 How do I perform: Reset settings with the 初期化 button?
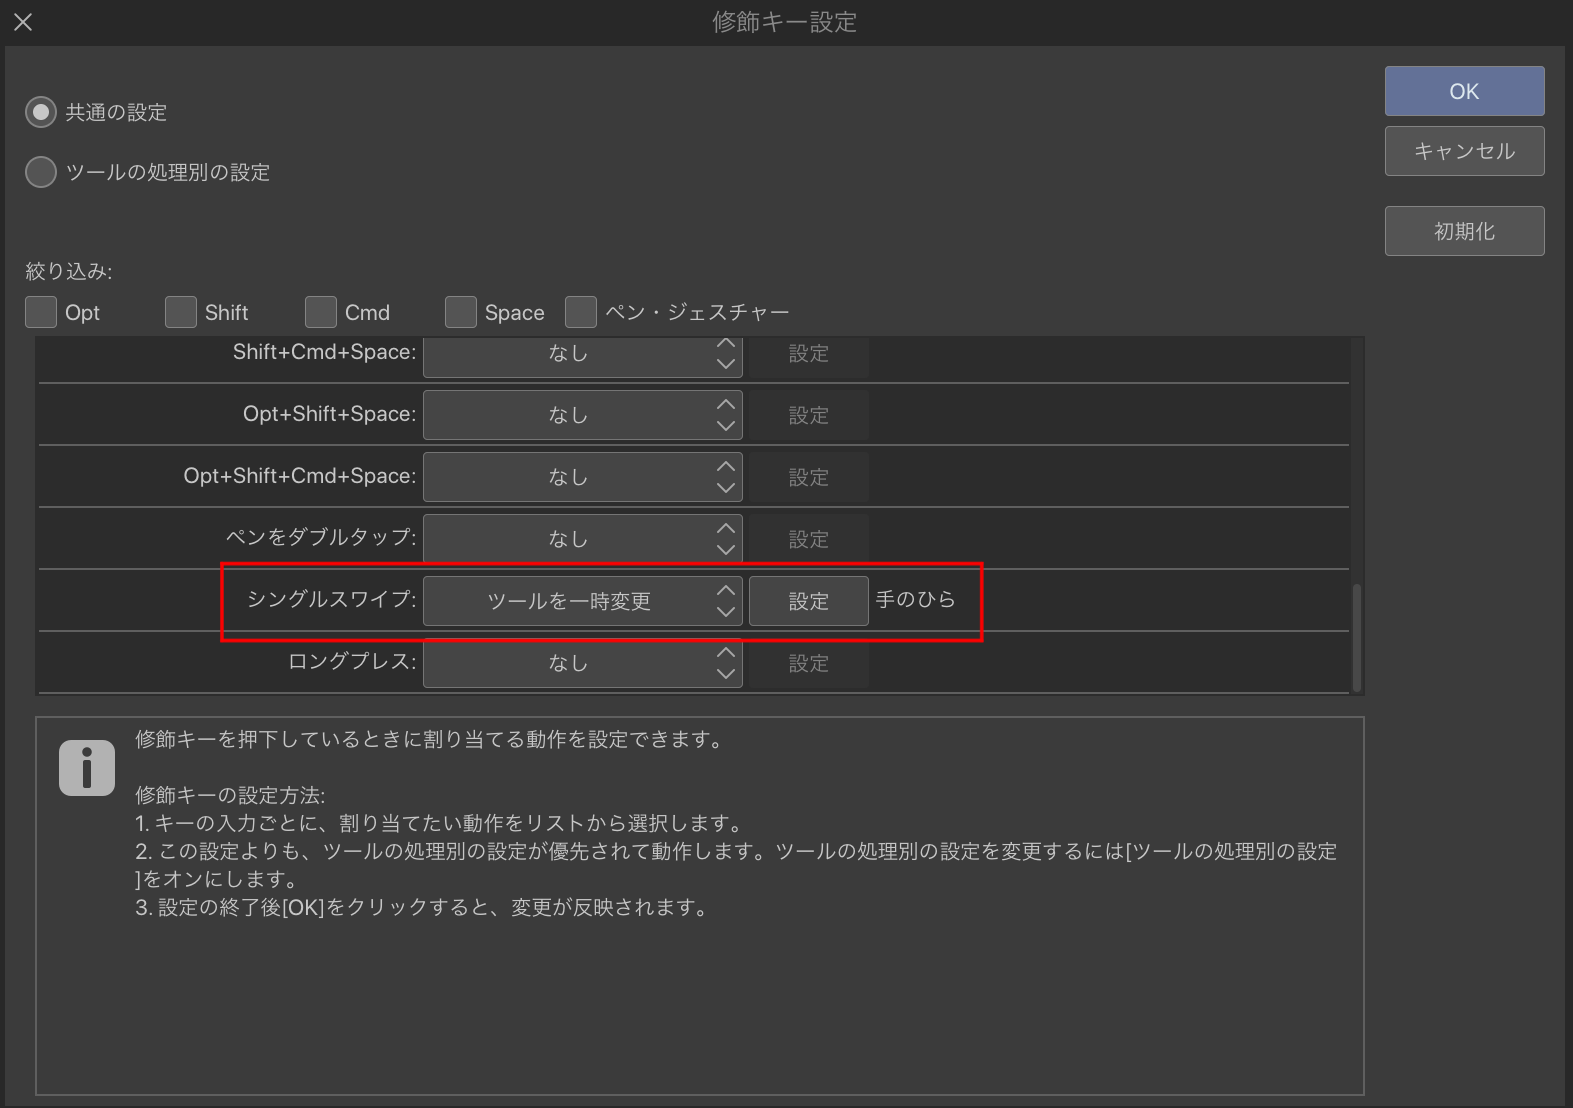pos(1465,231)
